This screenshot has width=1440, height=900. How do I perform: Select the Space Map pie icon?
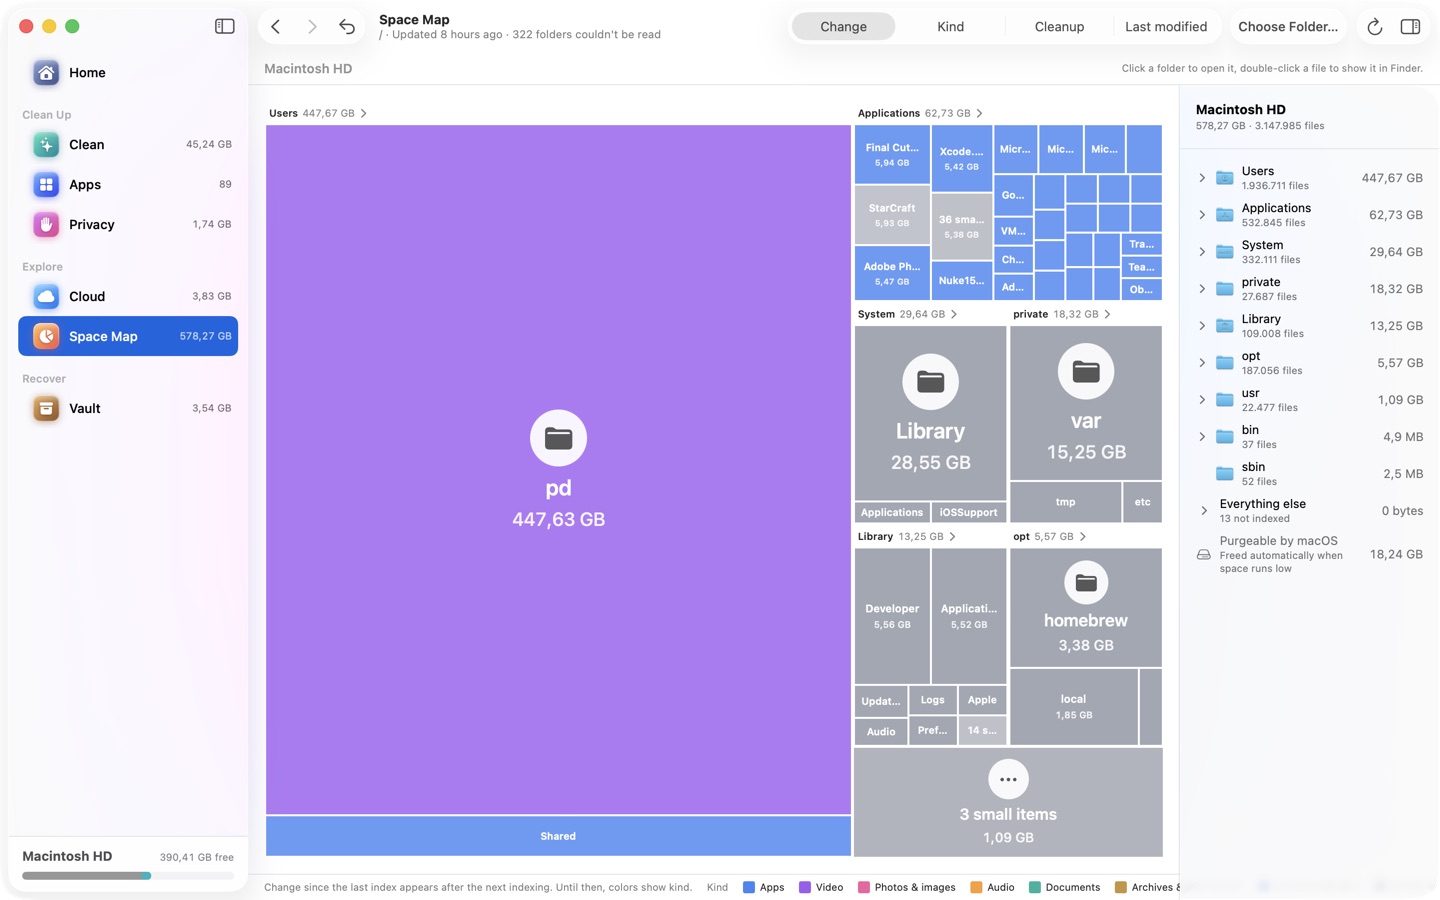46,337
